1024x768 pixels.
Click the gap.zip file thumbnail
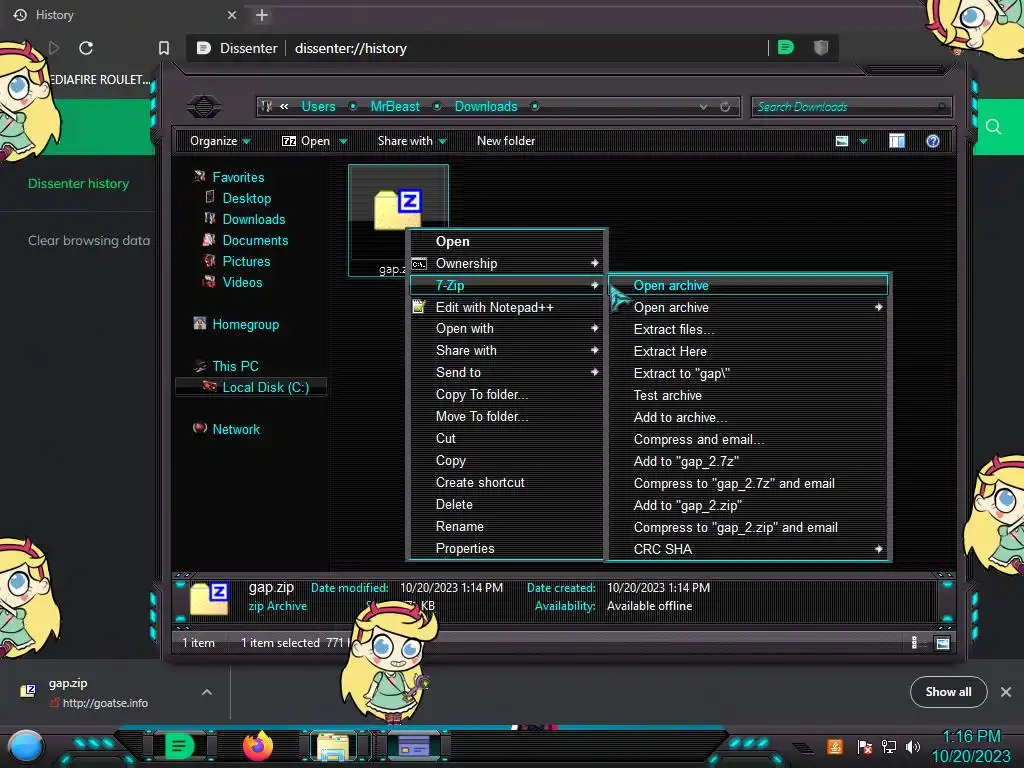397,209
